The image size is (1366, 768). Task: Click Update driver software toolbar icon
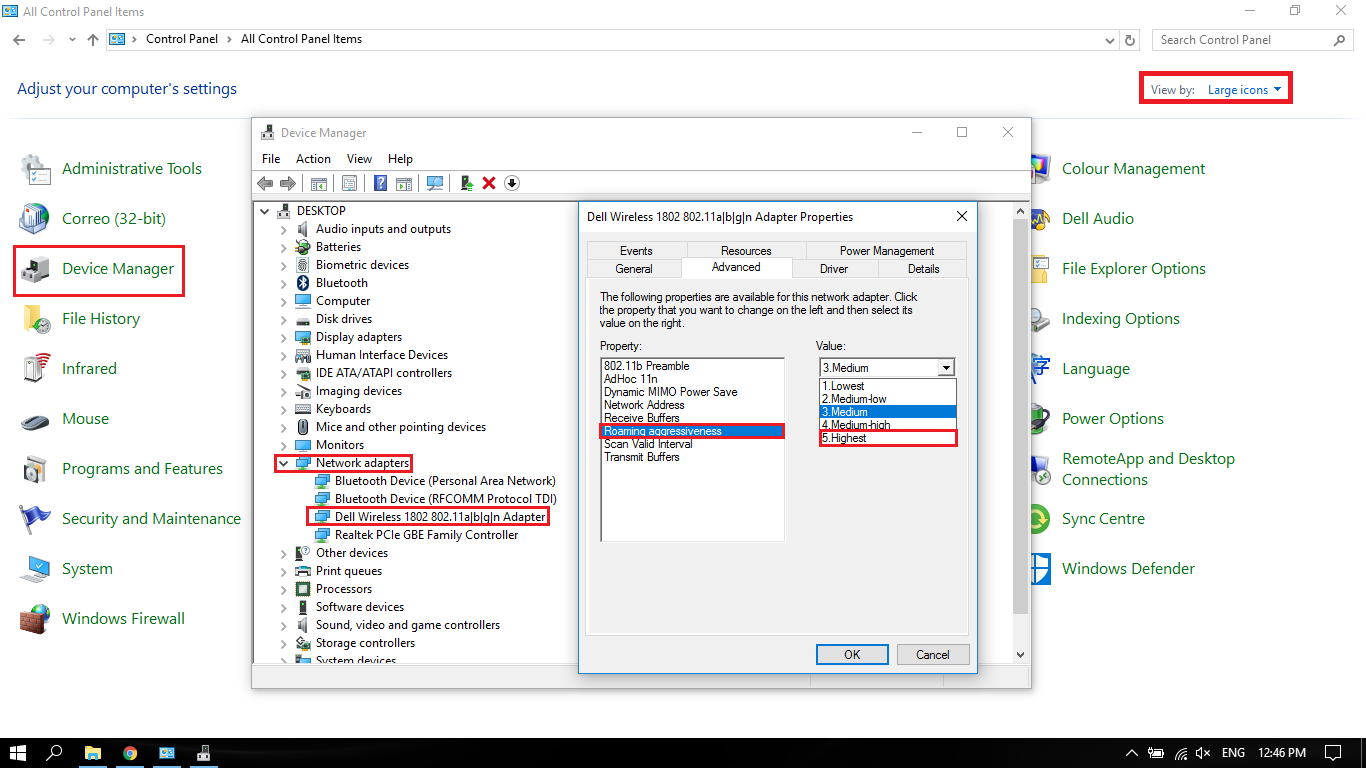tap(467, 183)
